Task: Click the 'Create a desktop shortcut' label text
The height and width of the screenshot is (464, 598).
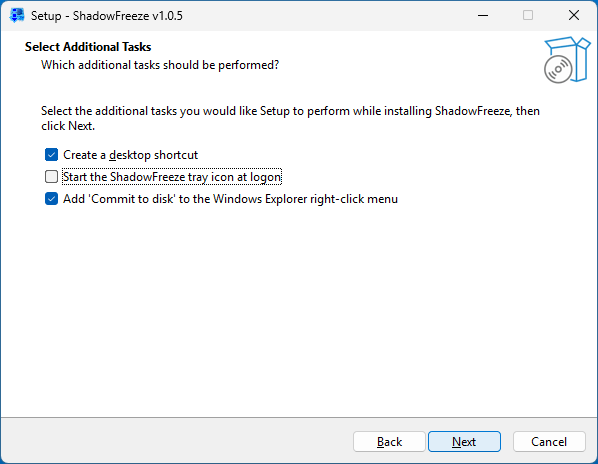Action: [130, 155]
